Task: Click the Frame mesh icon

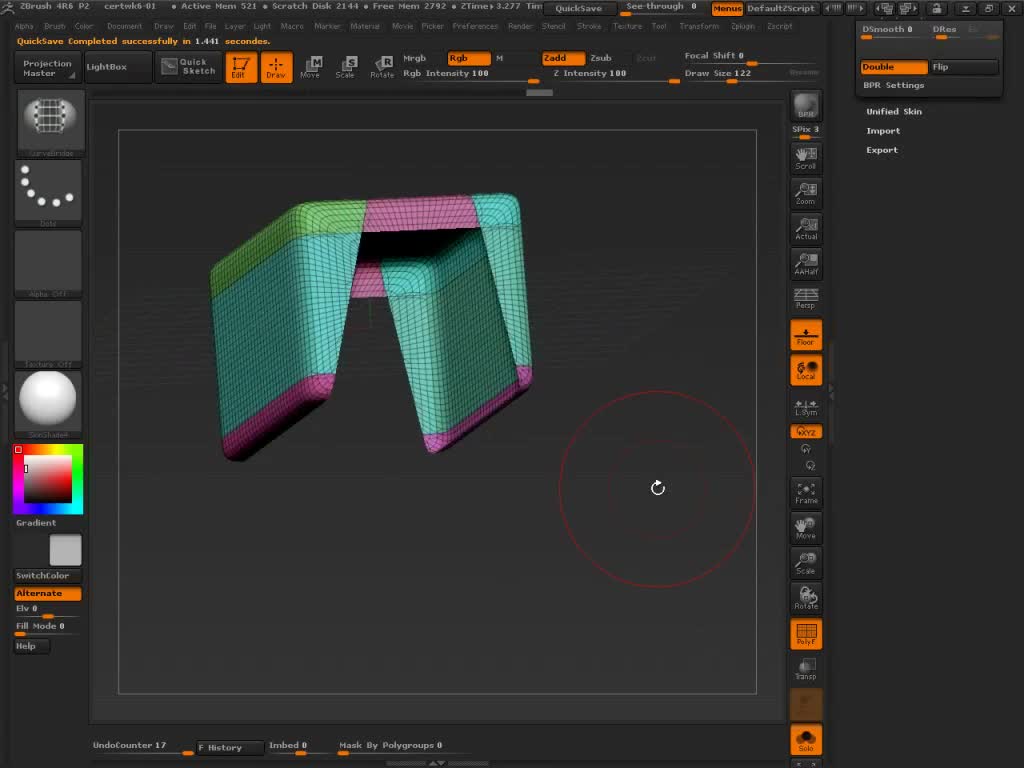Action: pyautogui.click(x=806, y=493)
